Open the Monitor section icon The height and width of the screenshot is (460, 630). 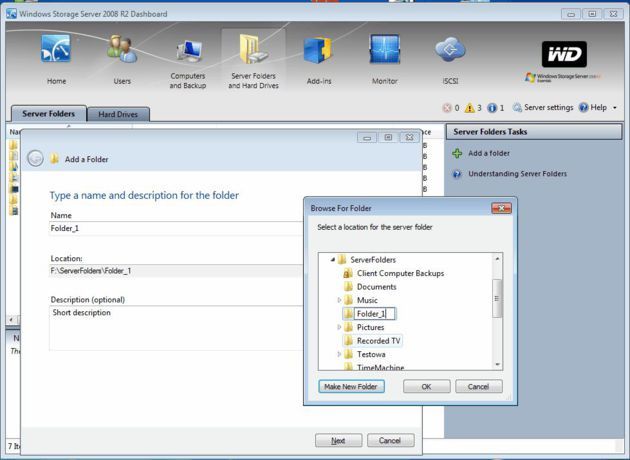tap(384, 49)
